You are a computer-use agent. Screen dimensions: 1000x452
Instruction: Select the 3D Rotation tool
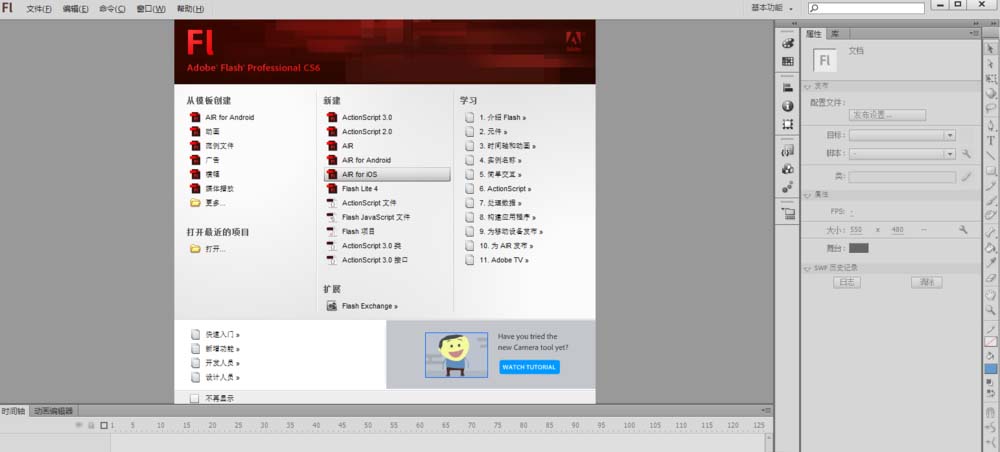(x=990, y=93)
